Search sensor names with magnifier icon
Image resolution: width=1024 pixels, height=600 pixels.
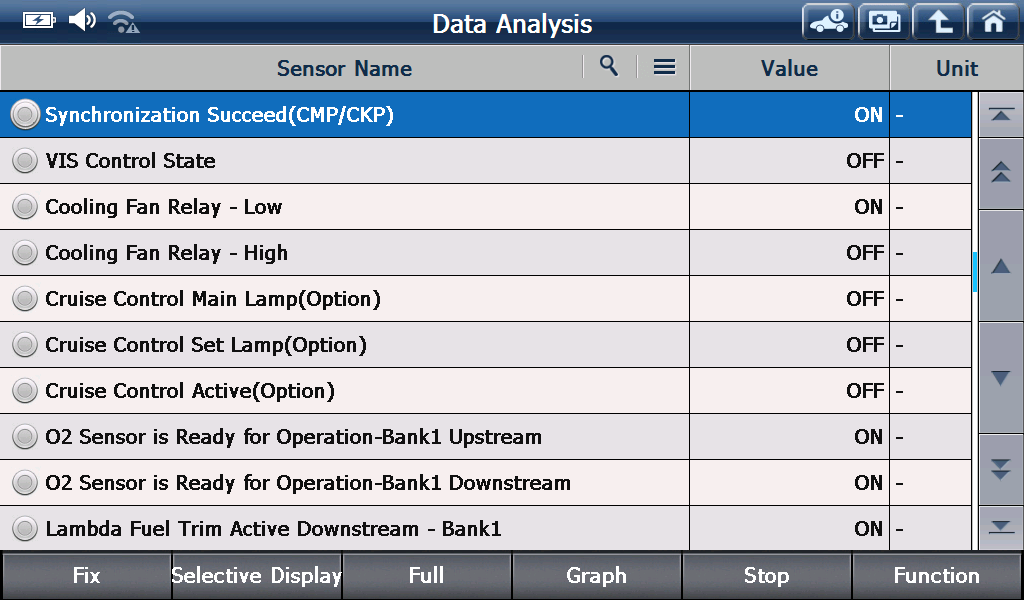point(609,66)
